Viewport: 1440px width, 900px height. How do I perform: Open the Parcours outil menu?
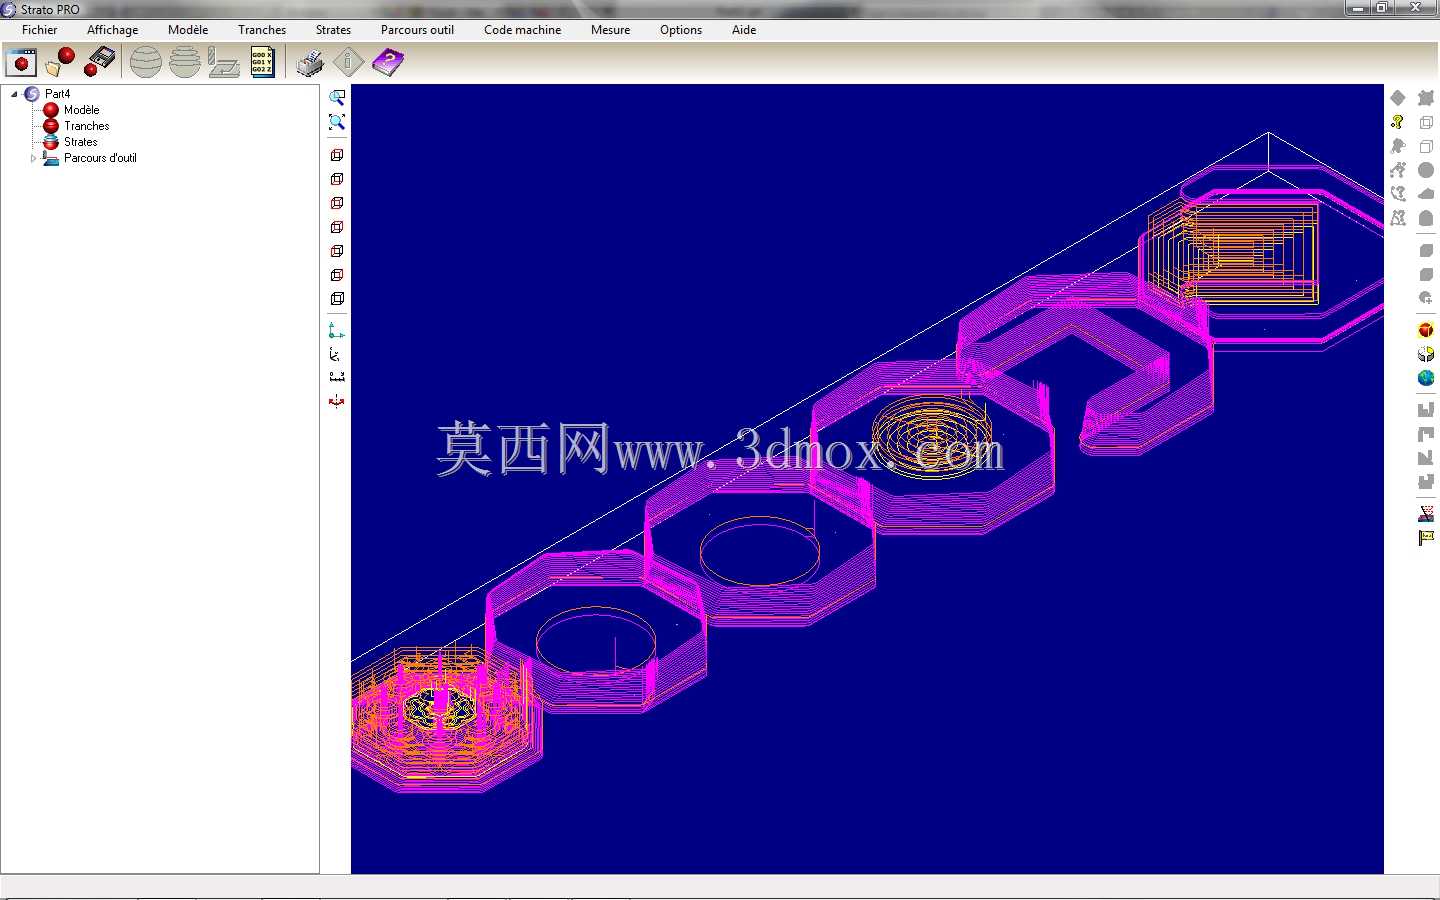click(x=417, y=30)
